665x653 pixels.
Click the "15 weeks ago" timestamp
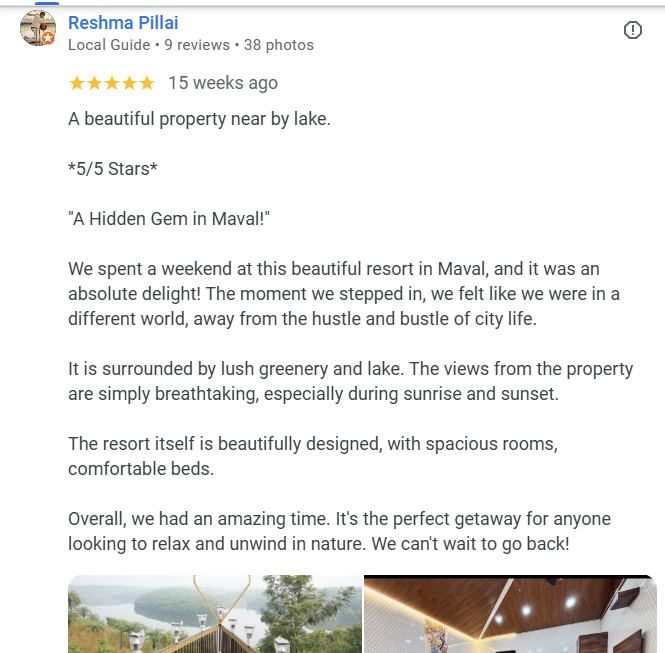pyautogui.click(x=222, y=83)
